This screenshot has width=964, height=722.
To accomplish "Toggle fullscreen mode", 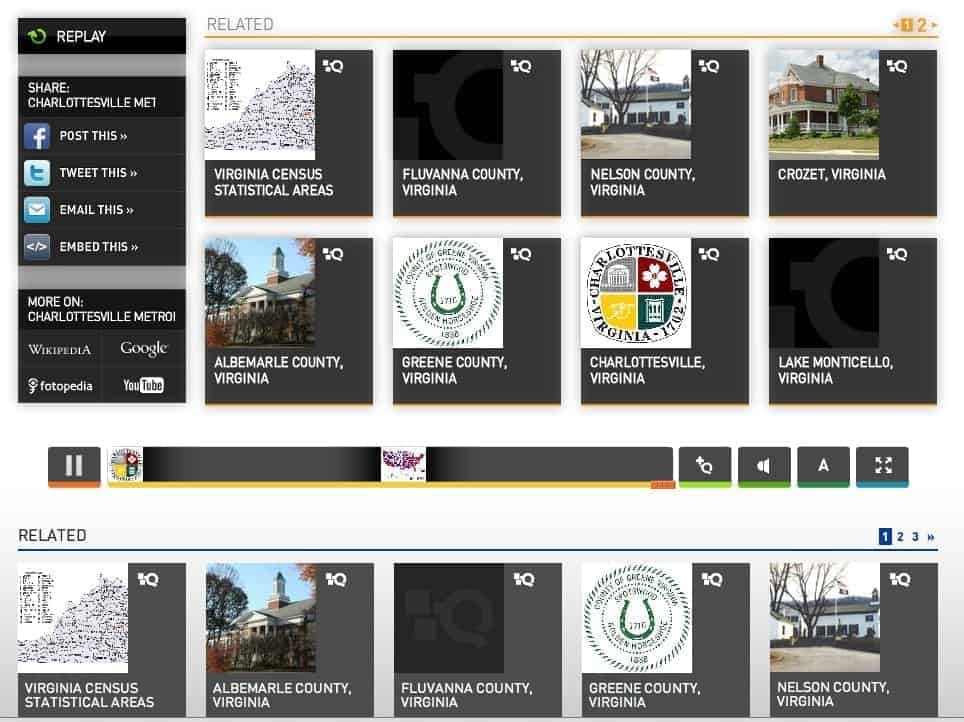I will coord(882,466).
